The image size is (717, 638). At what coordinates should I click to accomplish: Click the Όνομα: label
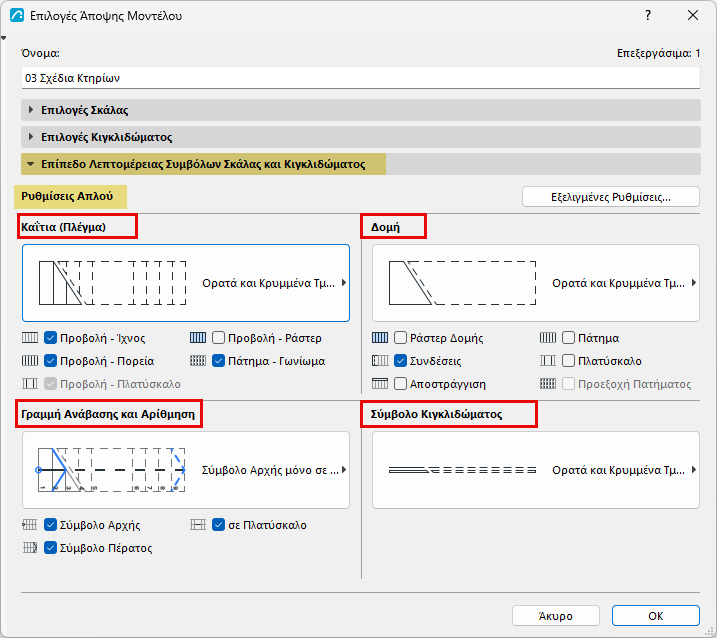[40, 53]
